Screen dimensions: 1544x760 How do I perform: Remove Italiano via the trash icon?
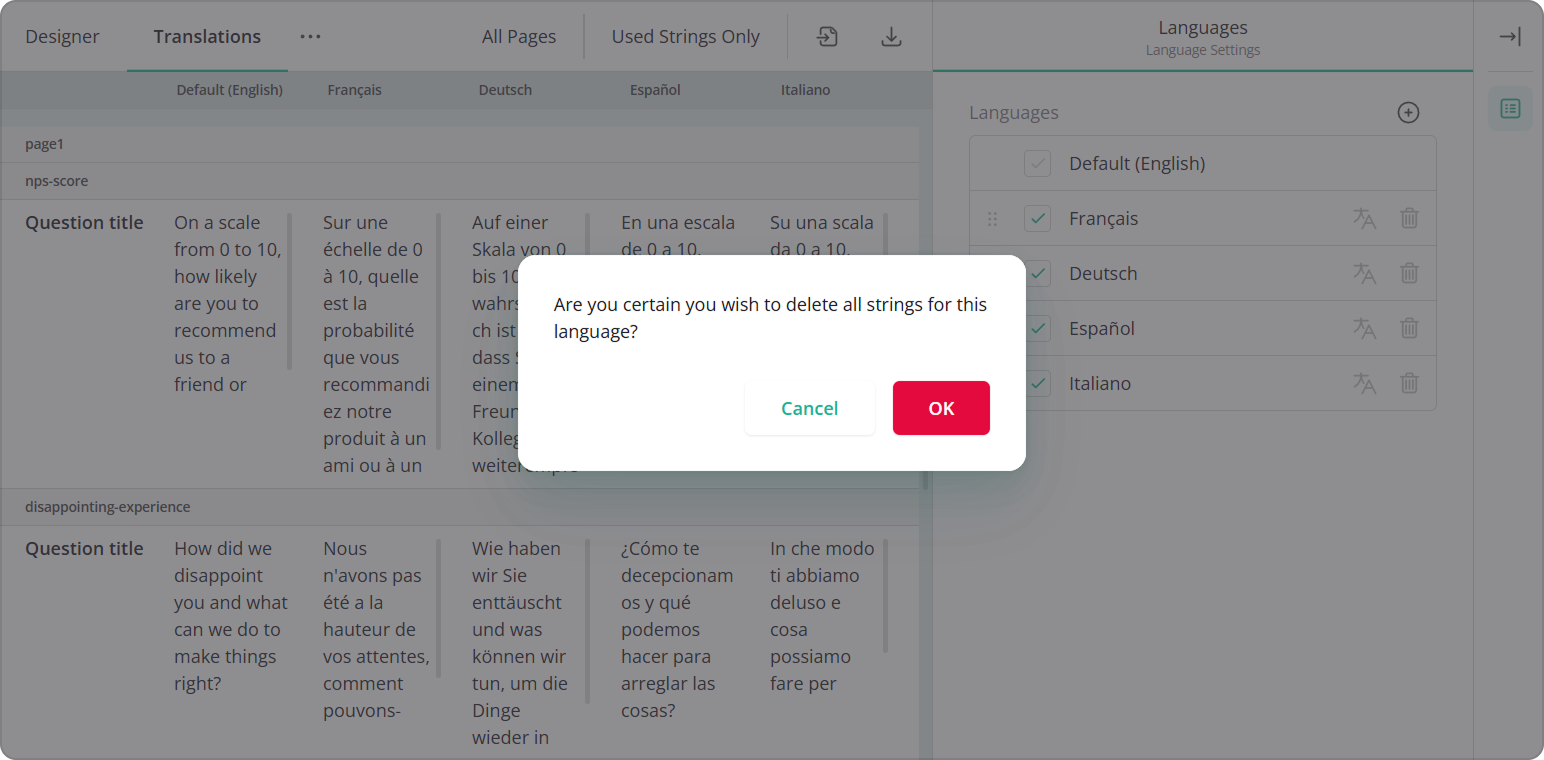tap(1409, 383)
